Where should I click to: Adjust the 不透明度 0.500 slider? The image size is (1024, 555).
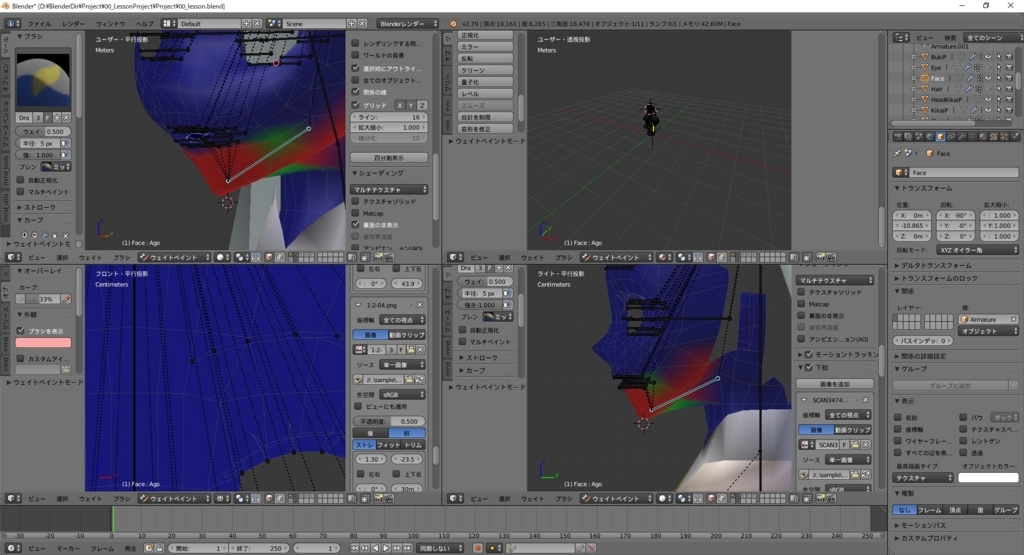coord(390,421)
